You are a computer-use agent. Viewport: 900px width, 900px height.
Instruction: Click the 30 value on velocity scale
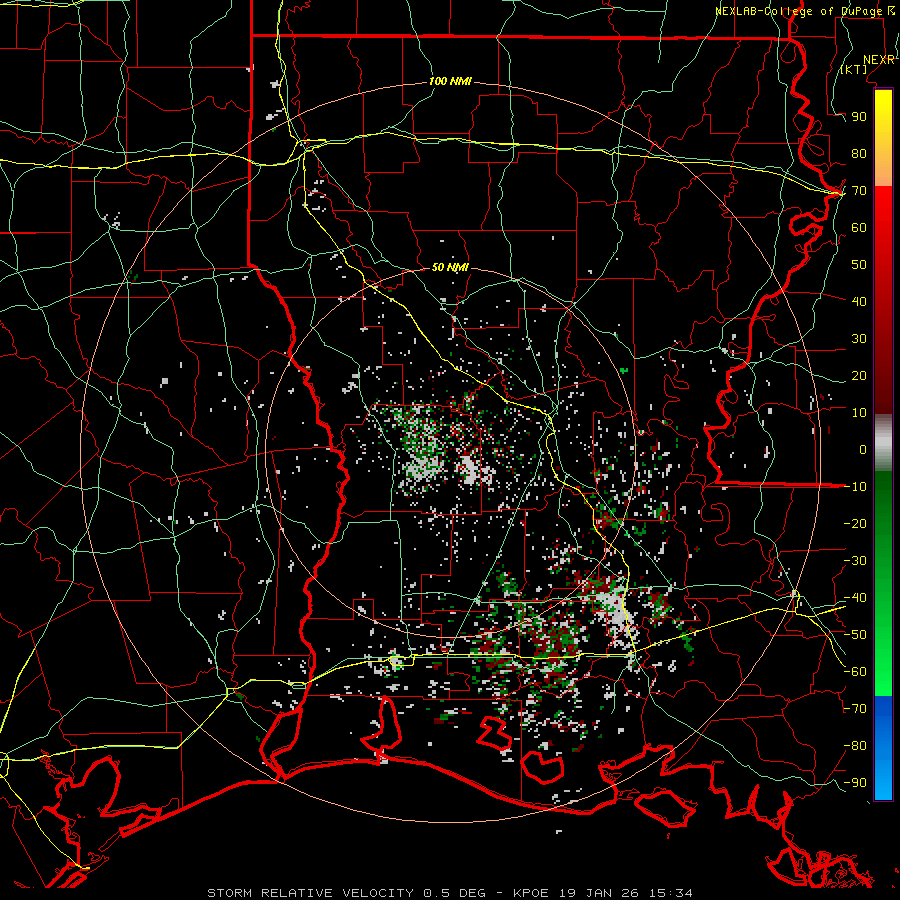point(859,339)
